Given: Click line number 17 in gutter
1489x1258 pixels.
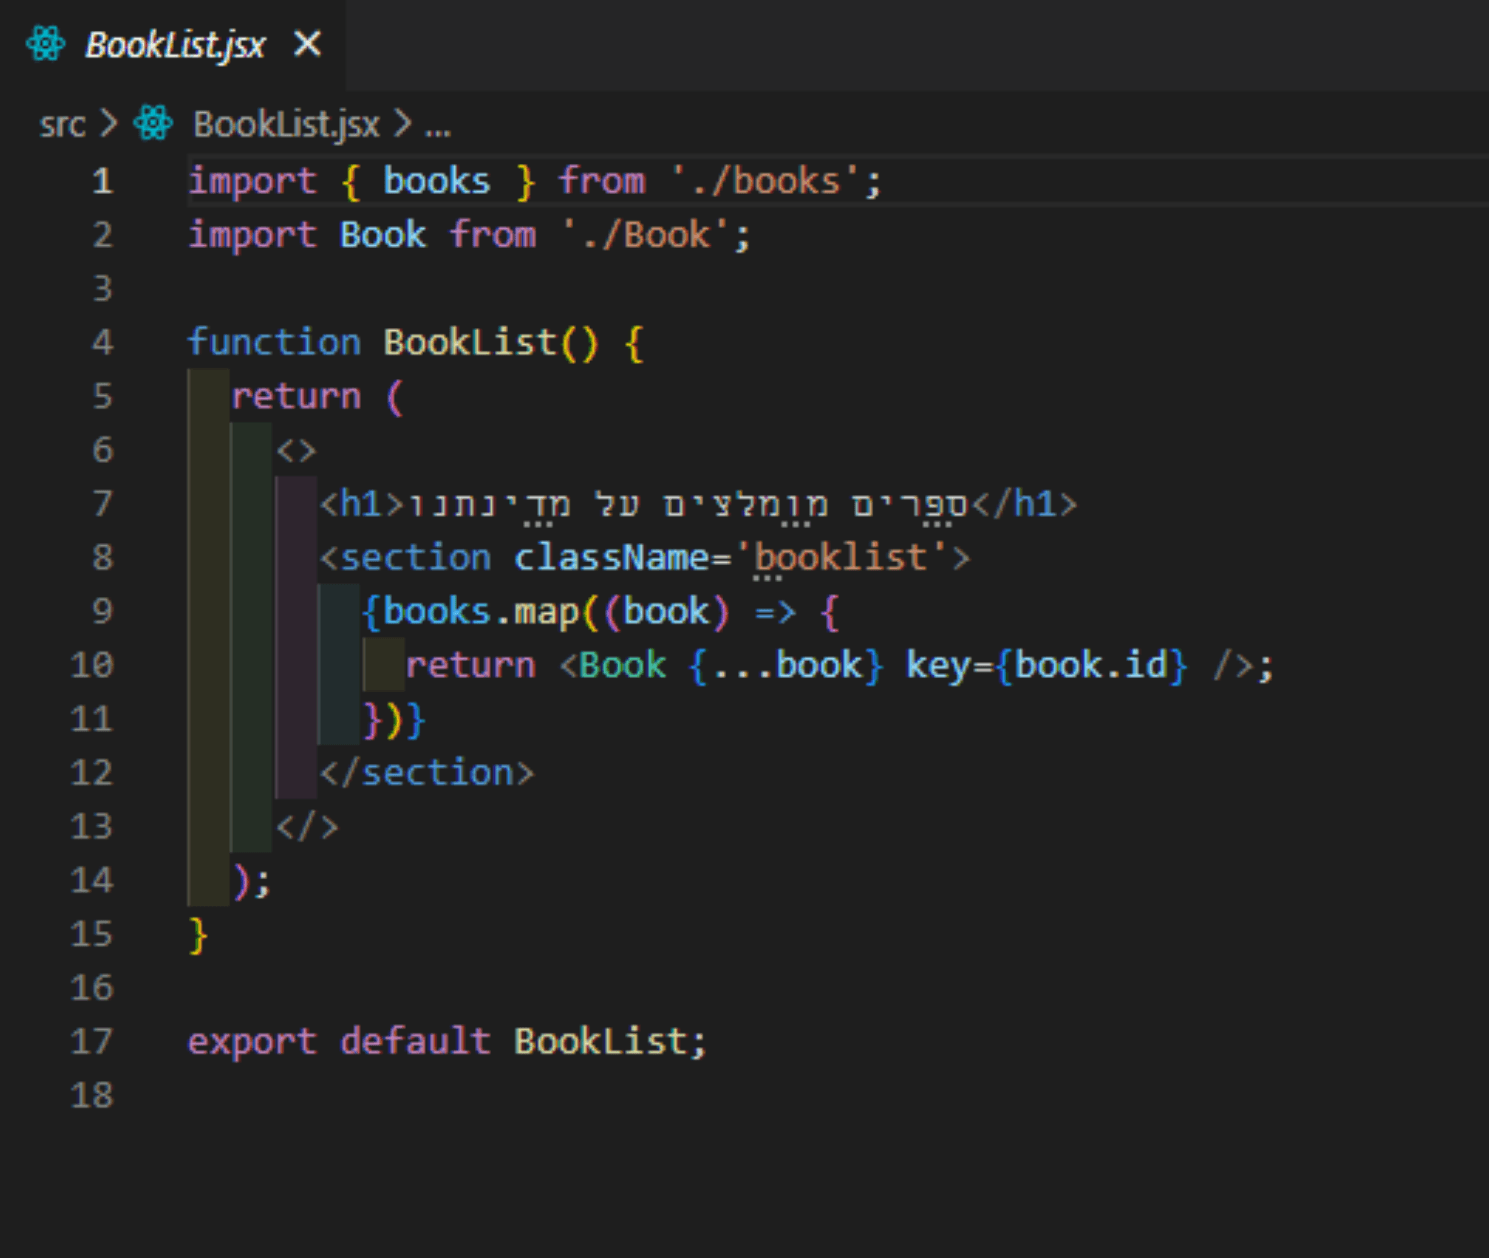Looking at the screenshot, I should pyautogui.click(x=92, y=1041).
